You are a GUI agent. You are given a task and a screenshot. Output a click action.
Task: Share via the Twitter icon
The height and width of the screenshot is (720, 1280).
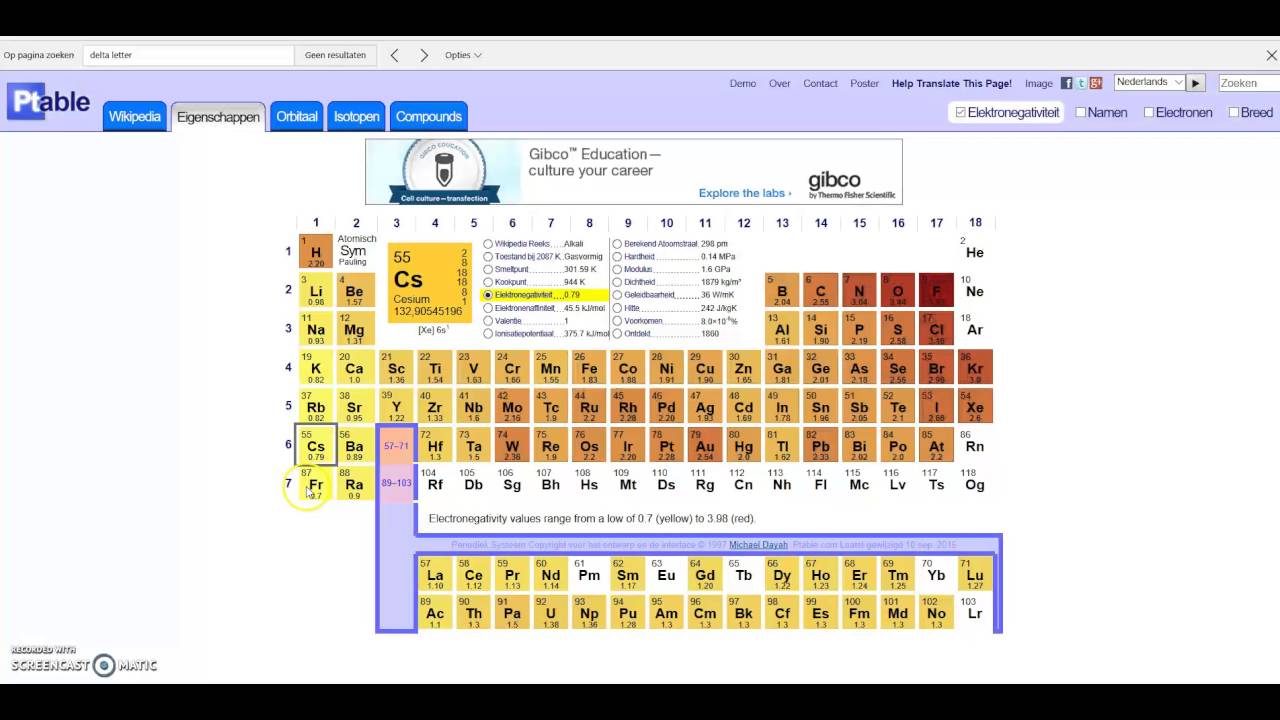(1081, 83)
